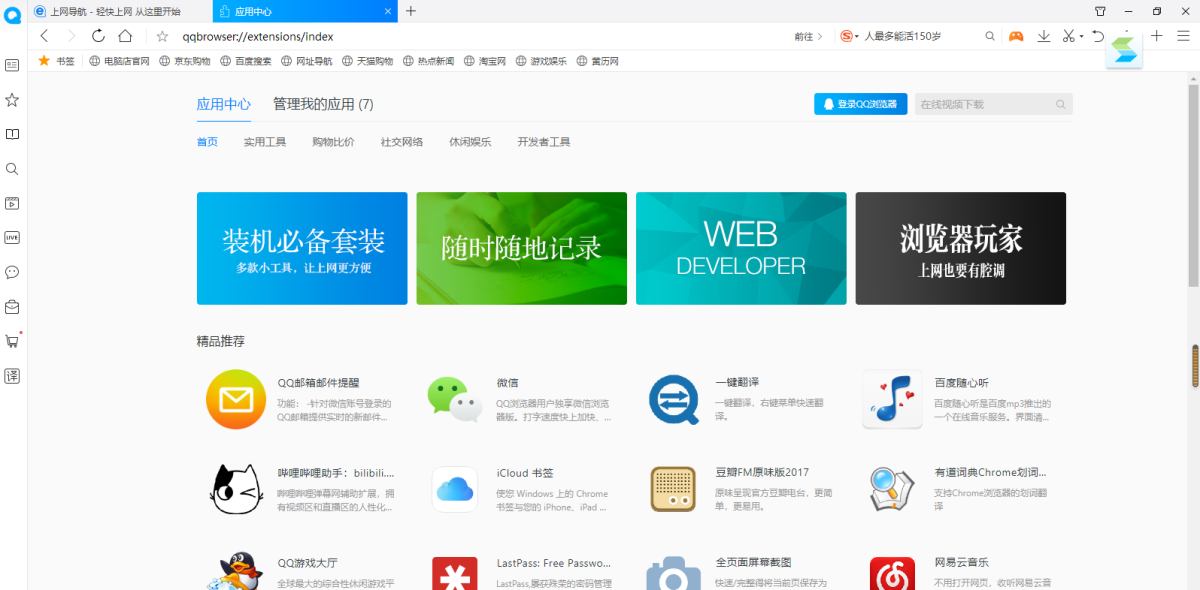This screenshot has height=590, width=1200.
Task: Bookmark this page with the star icon
Action: (162, 36)
